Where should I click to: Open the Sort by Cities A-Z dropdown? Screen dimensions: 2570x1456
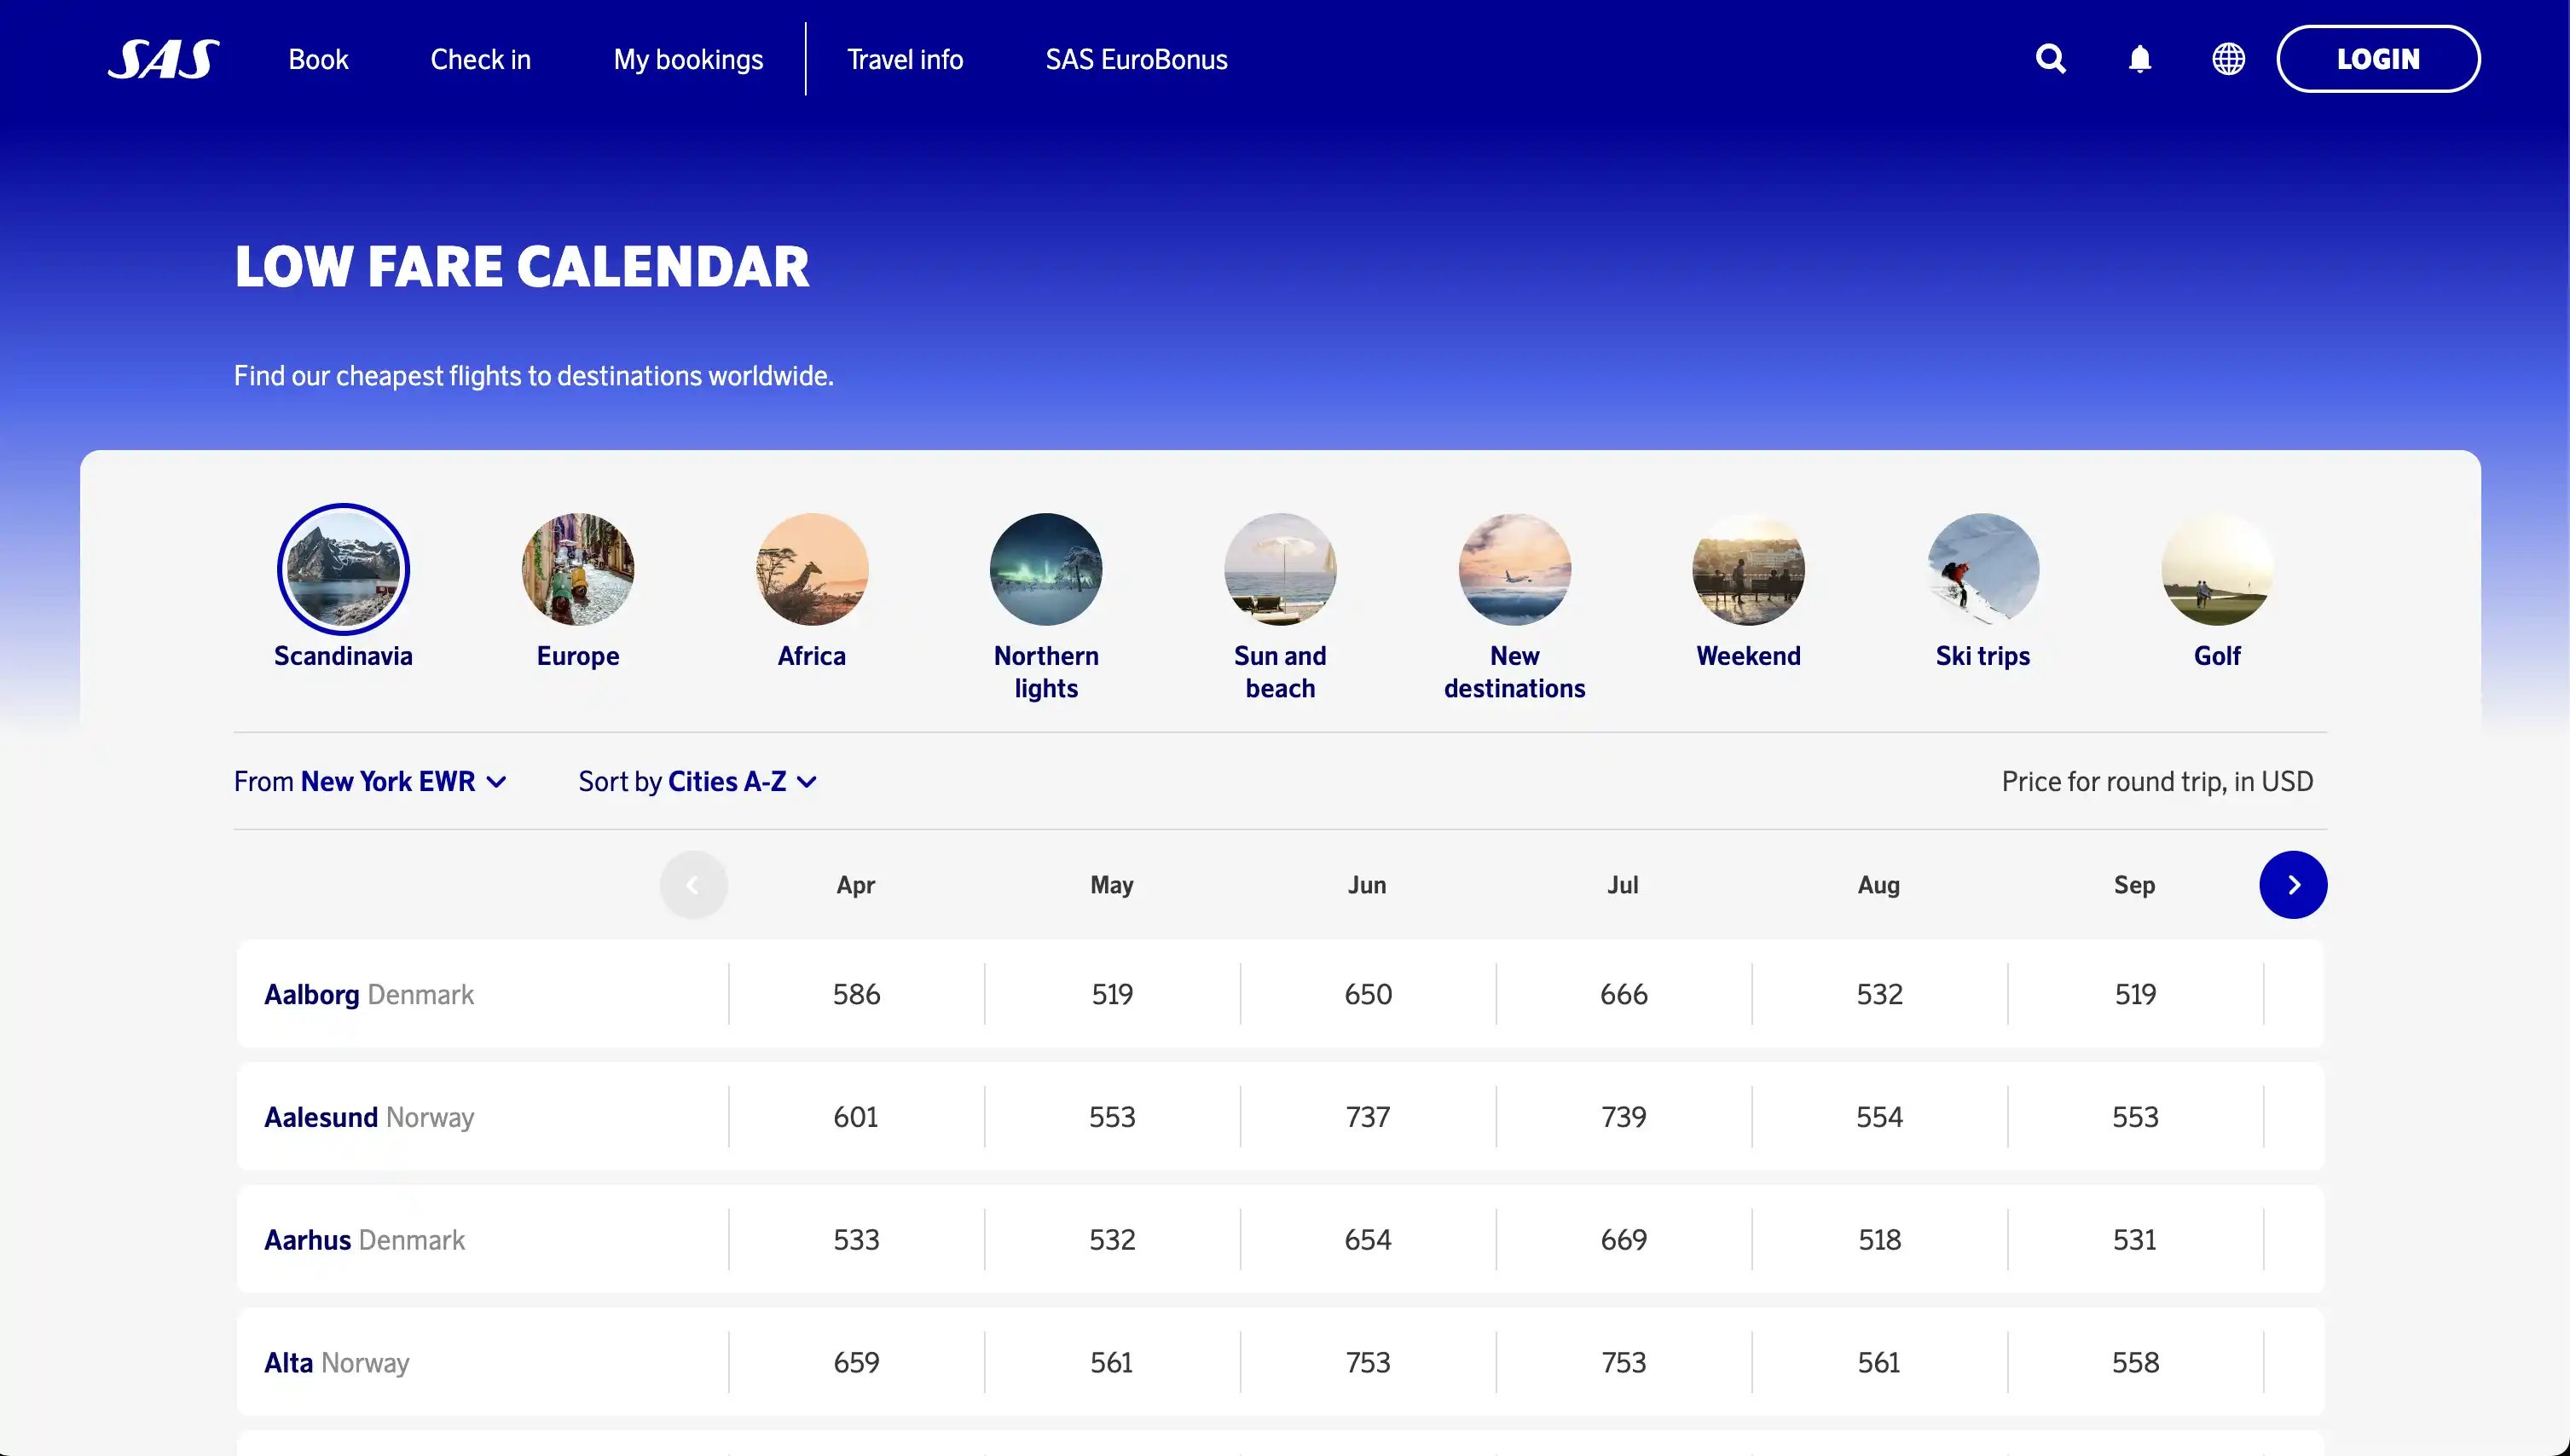point(698,781)
